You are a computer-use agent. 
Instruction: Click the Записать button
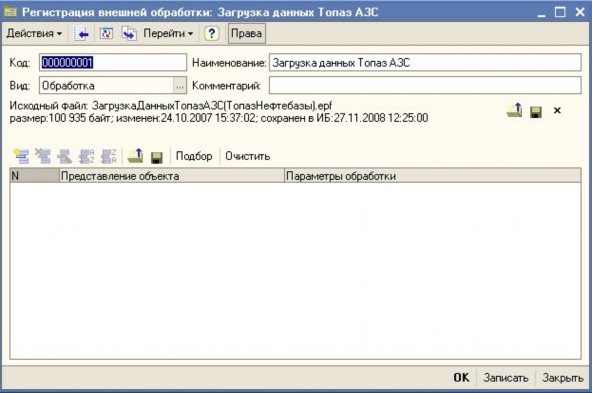click(x=506, y=378)
